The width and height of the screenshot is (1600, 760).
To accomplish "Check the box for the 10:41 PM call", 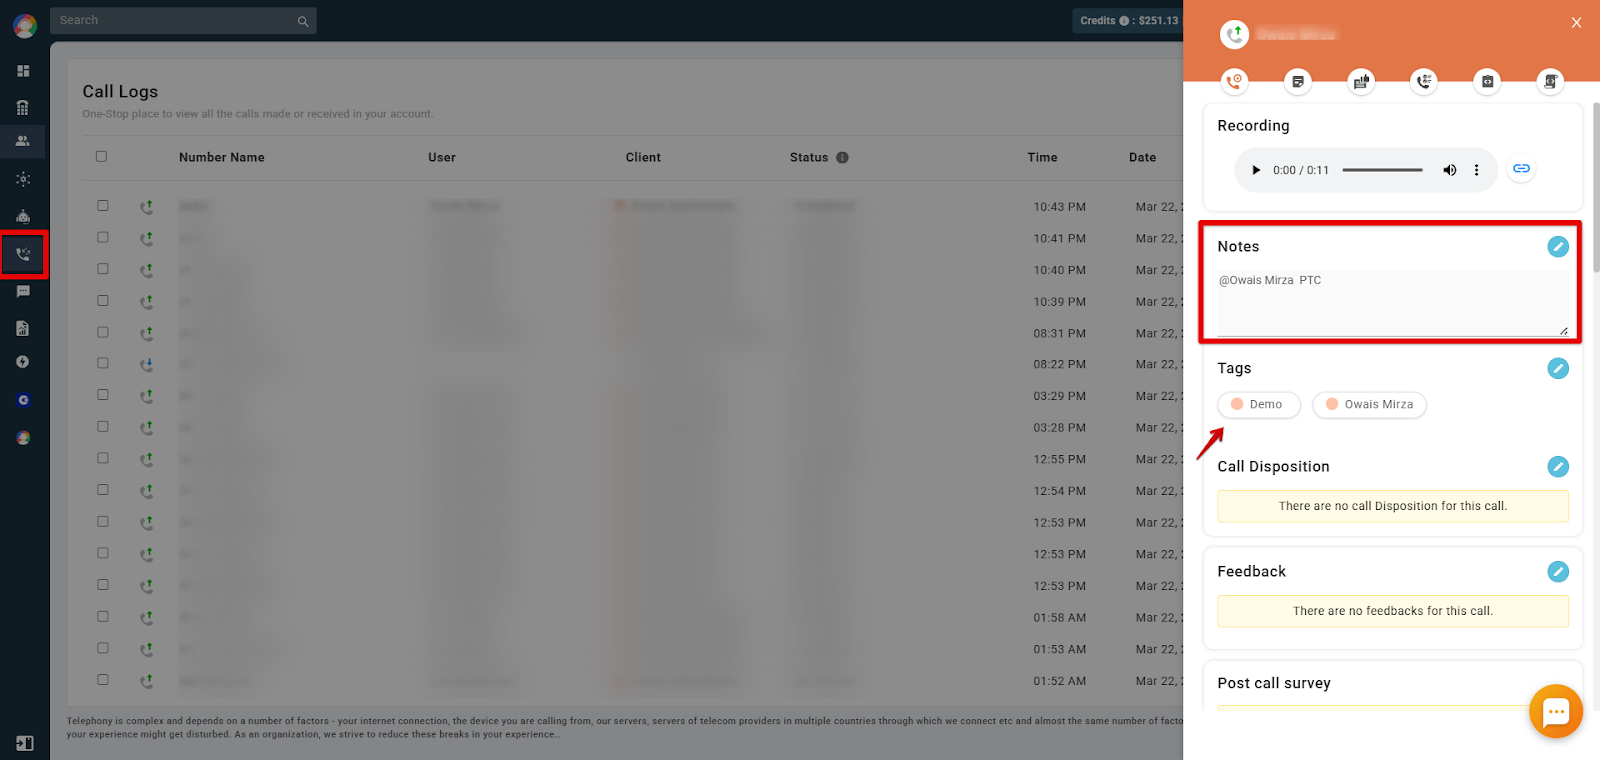I will coord(102,238).
